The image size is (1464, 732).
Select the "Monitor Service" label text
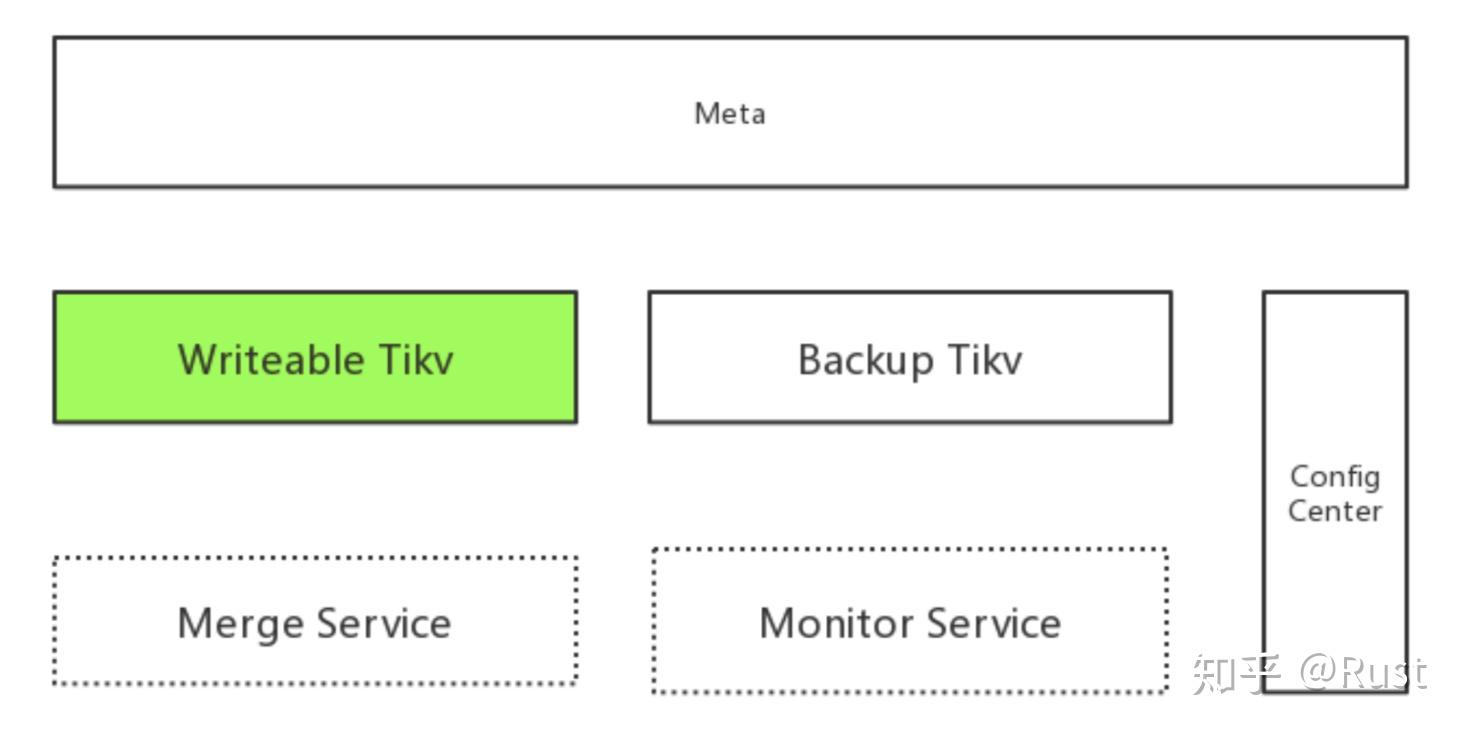coord(910,623)
